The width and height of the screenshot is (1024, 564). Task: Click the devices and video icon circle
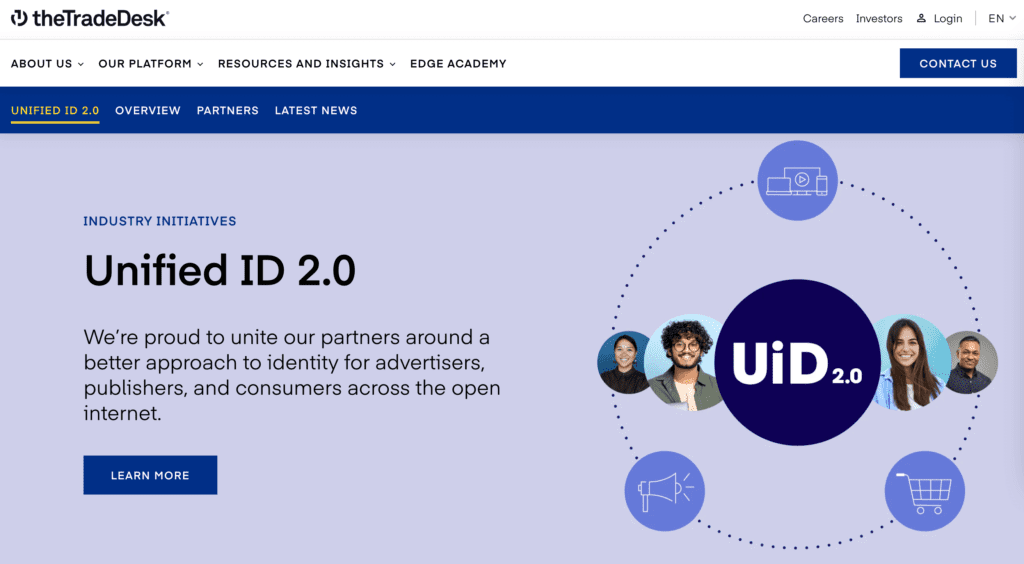(797, 180)
